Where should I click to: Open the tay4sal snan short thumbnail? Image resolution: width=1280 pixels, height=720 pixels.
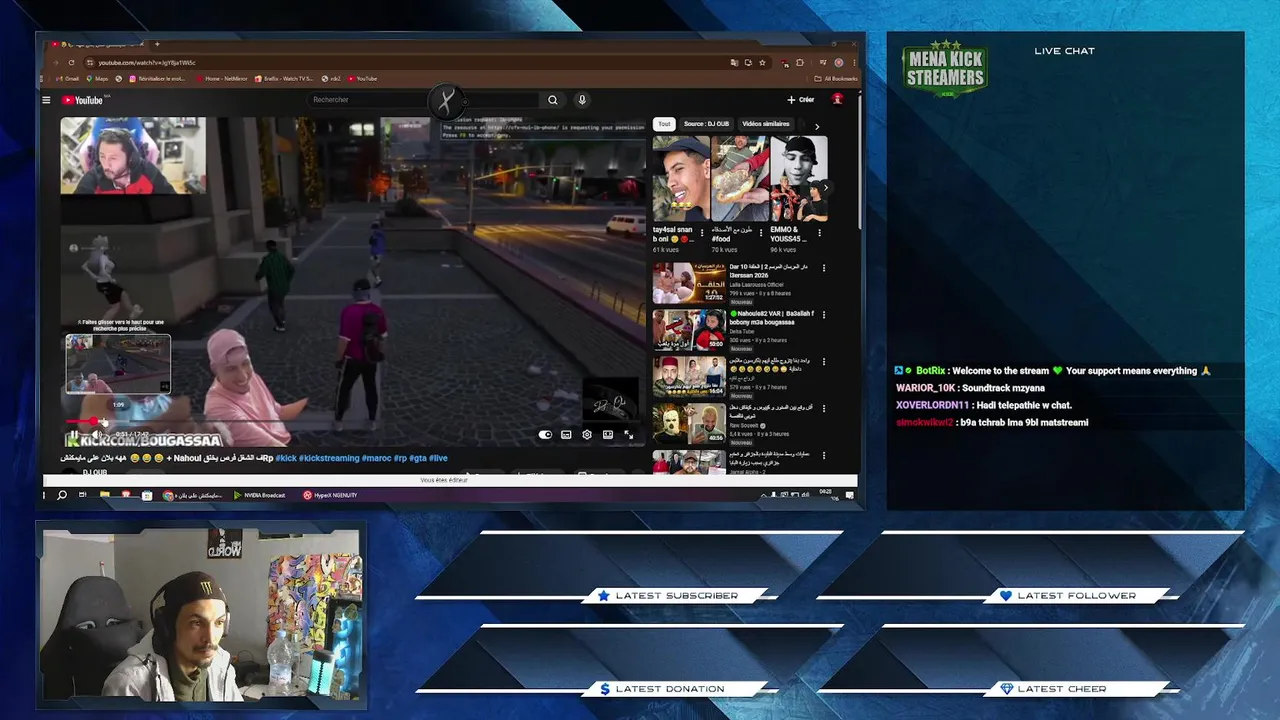tap(681, 179)
